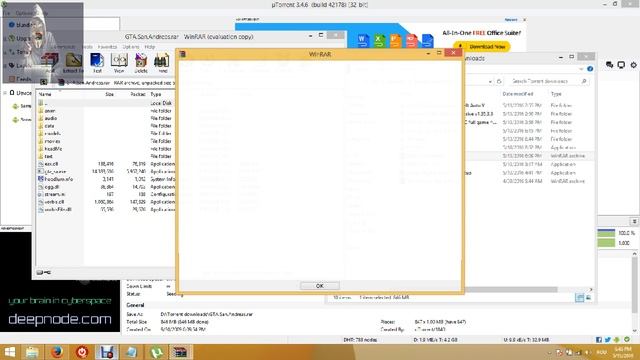Open uTorrent remote monitor icon
640x360 pixels.
coord(621,64)
